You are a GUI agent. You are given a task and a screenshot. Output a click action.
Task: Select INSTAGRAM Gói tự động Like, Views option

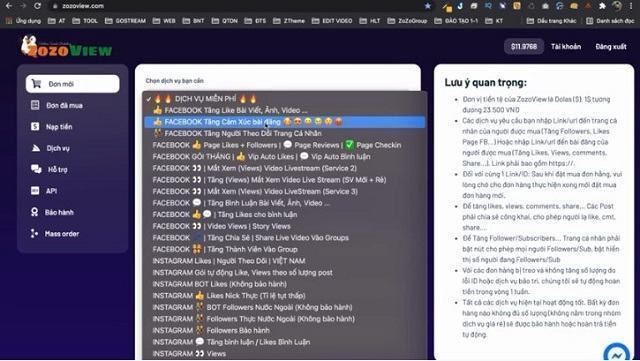tap(284, 272)
